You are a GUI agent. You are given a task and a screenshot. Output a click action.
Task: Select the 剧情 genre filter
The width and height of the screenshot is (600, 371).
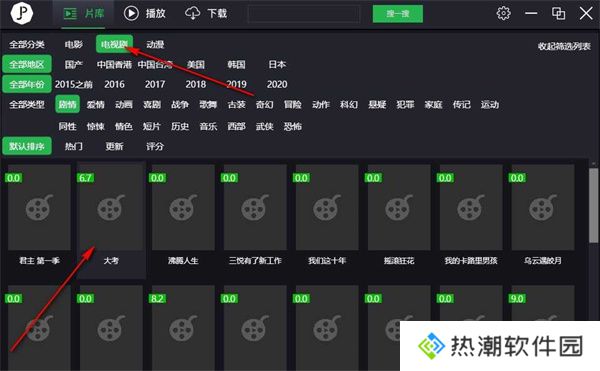(67, 104)
